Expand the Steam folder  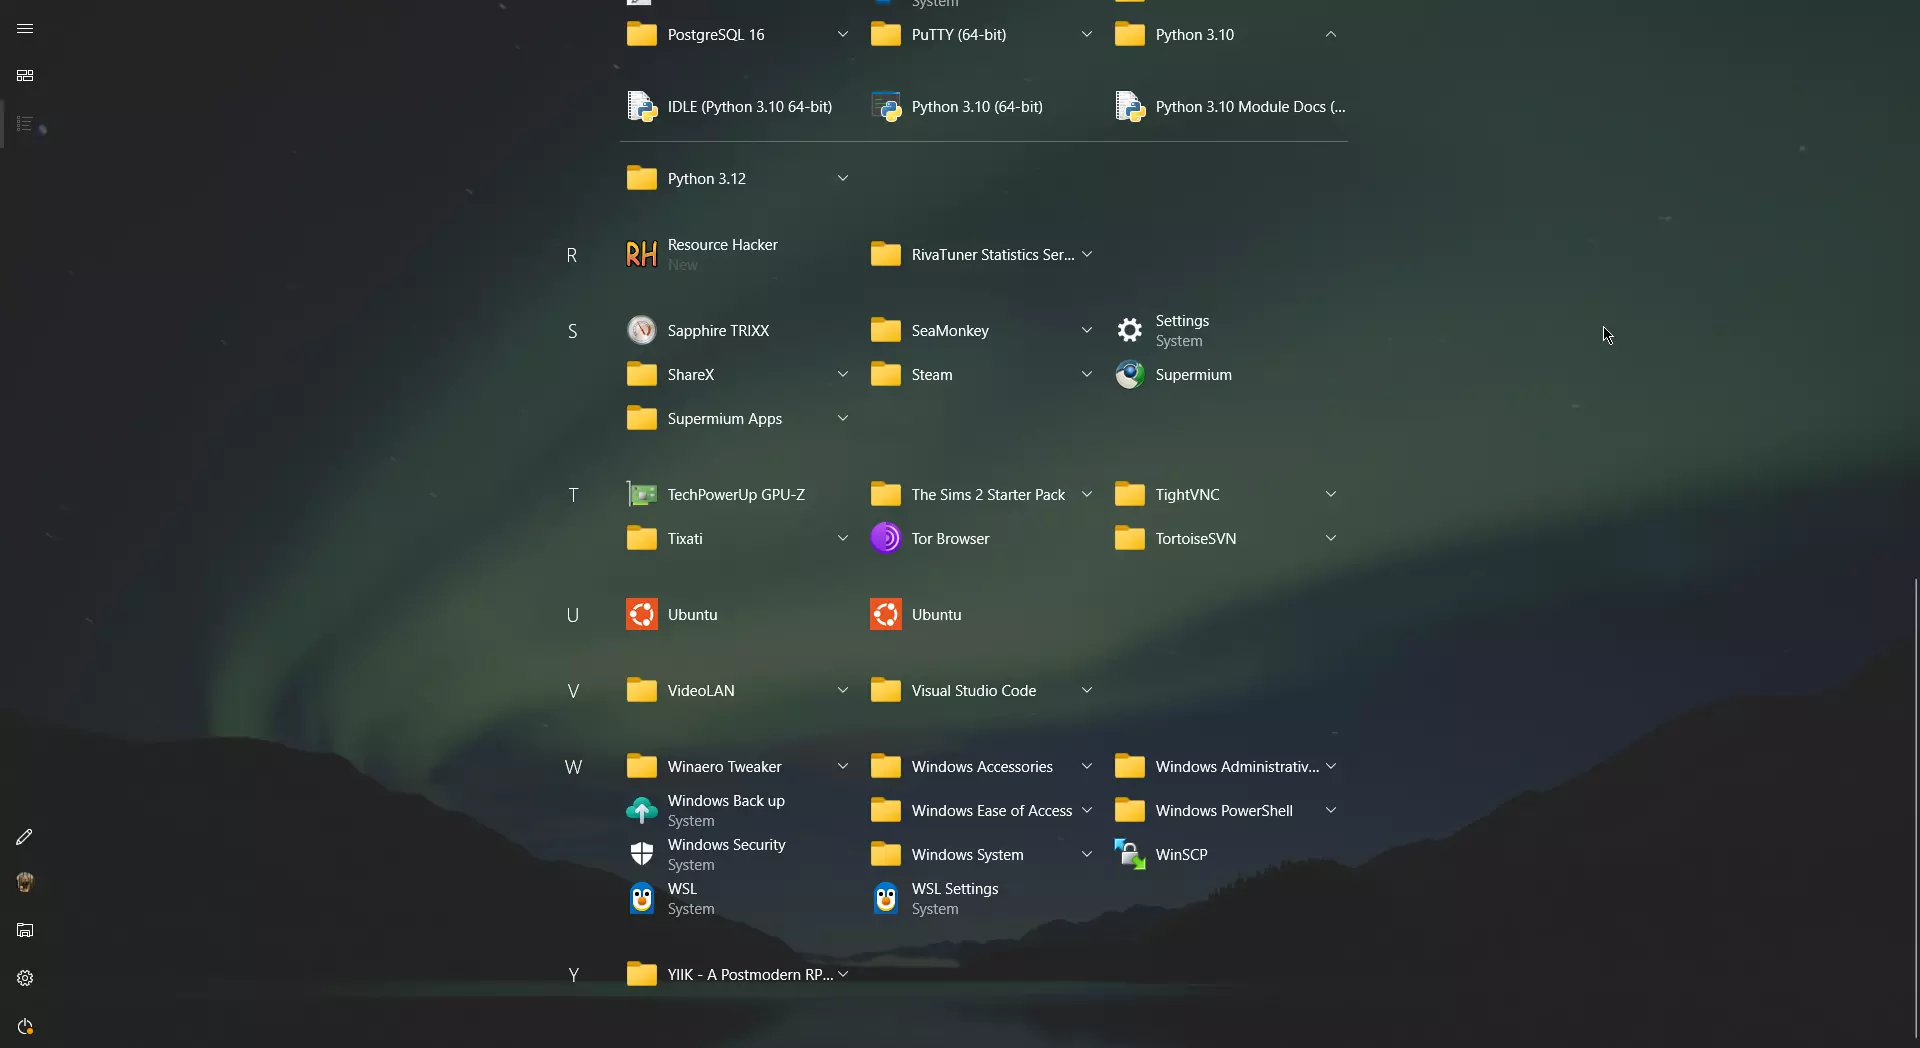[x=982, y=374]
